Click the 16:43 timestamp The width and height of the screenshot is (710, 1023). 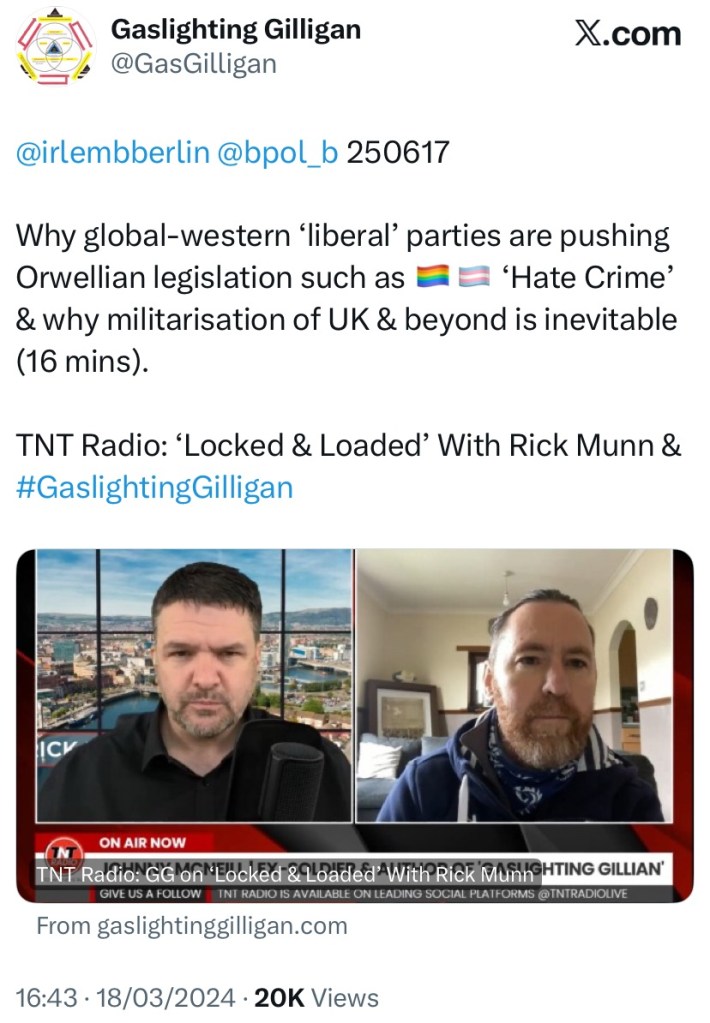pos(46,998)
